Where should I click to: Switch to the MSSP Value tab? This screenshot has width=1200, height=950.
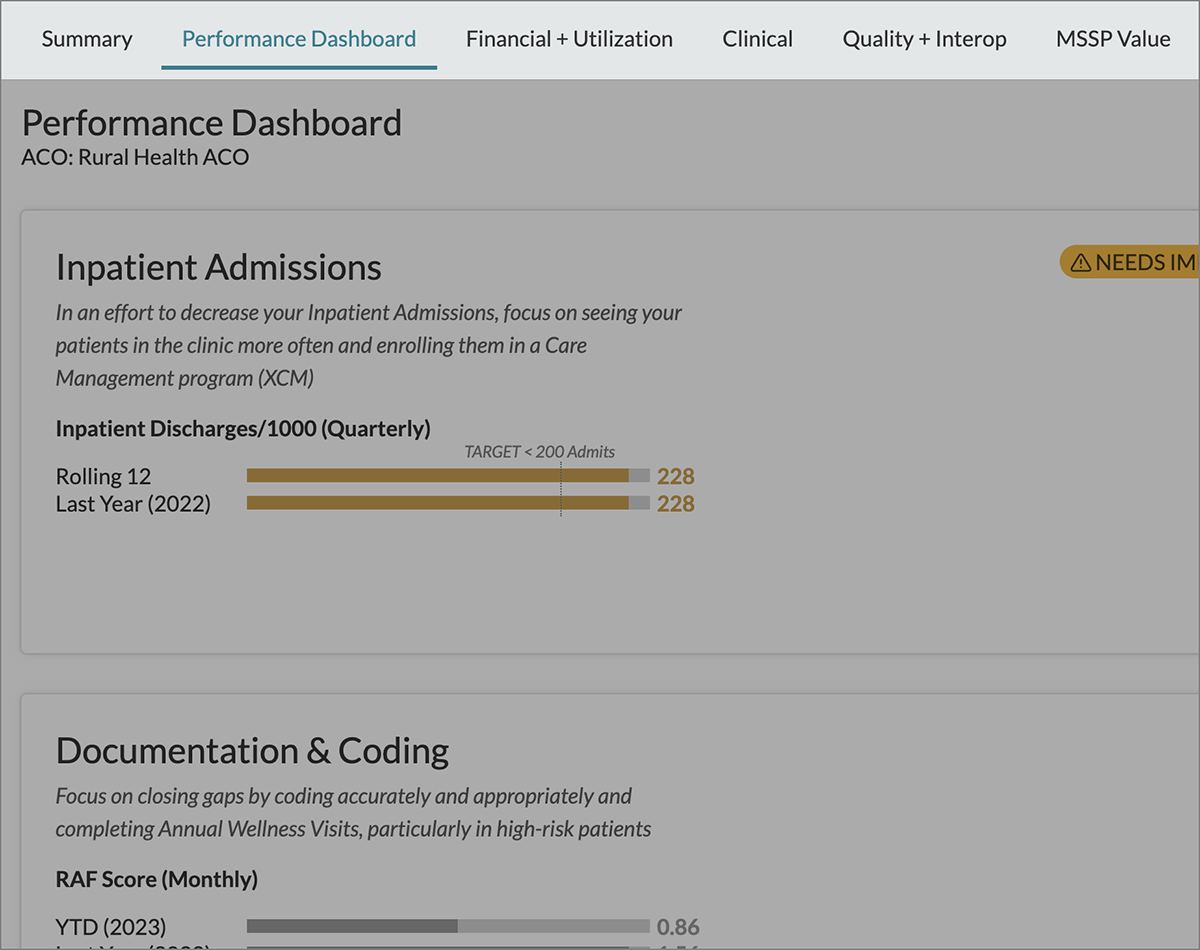point(1112,39)
